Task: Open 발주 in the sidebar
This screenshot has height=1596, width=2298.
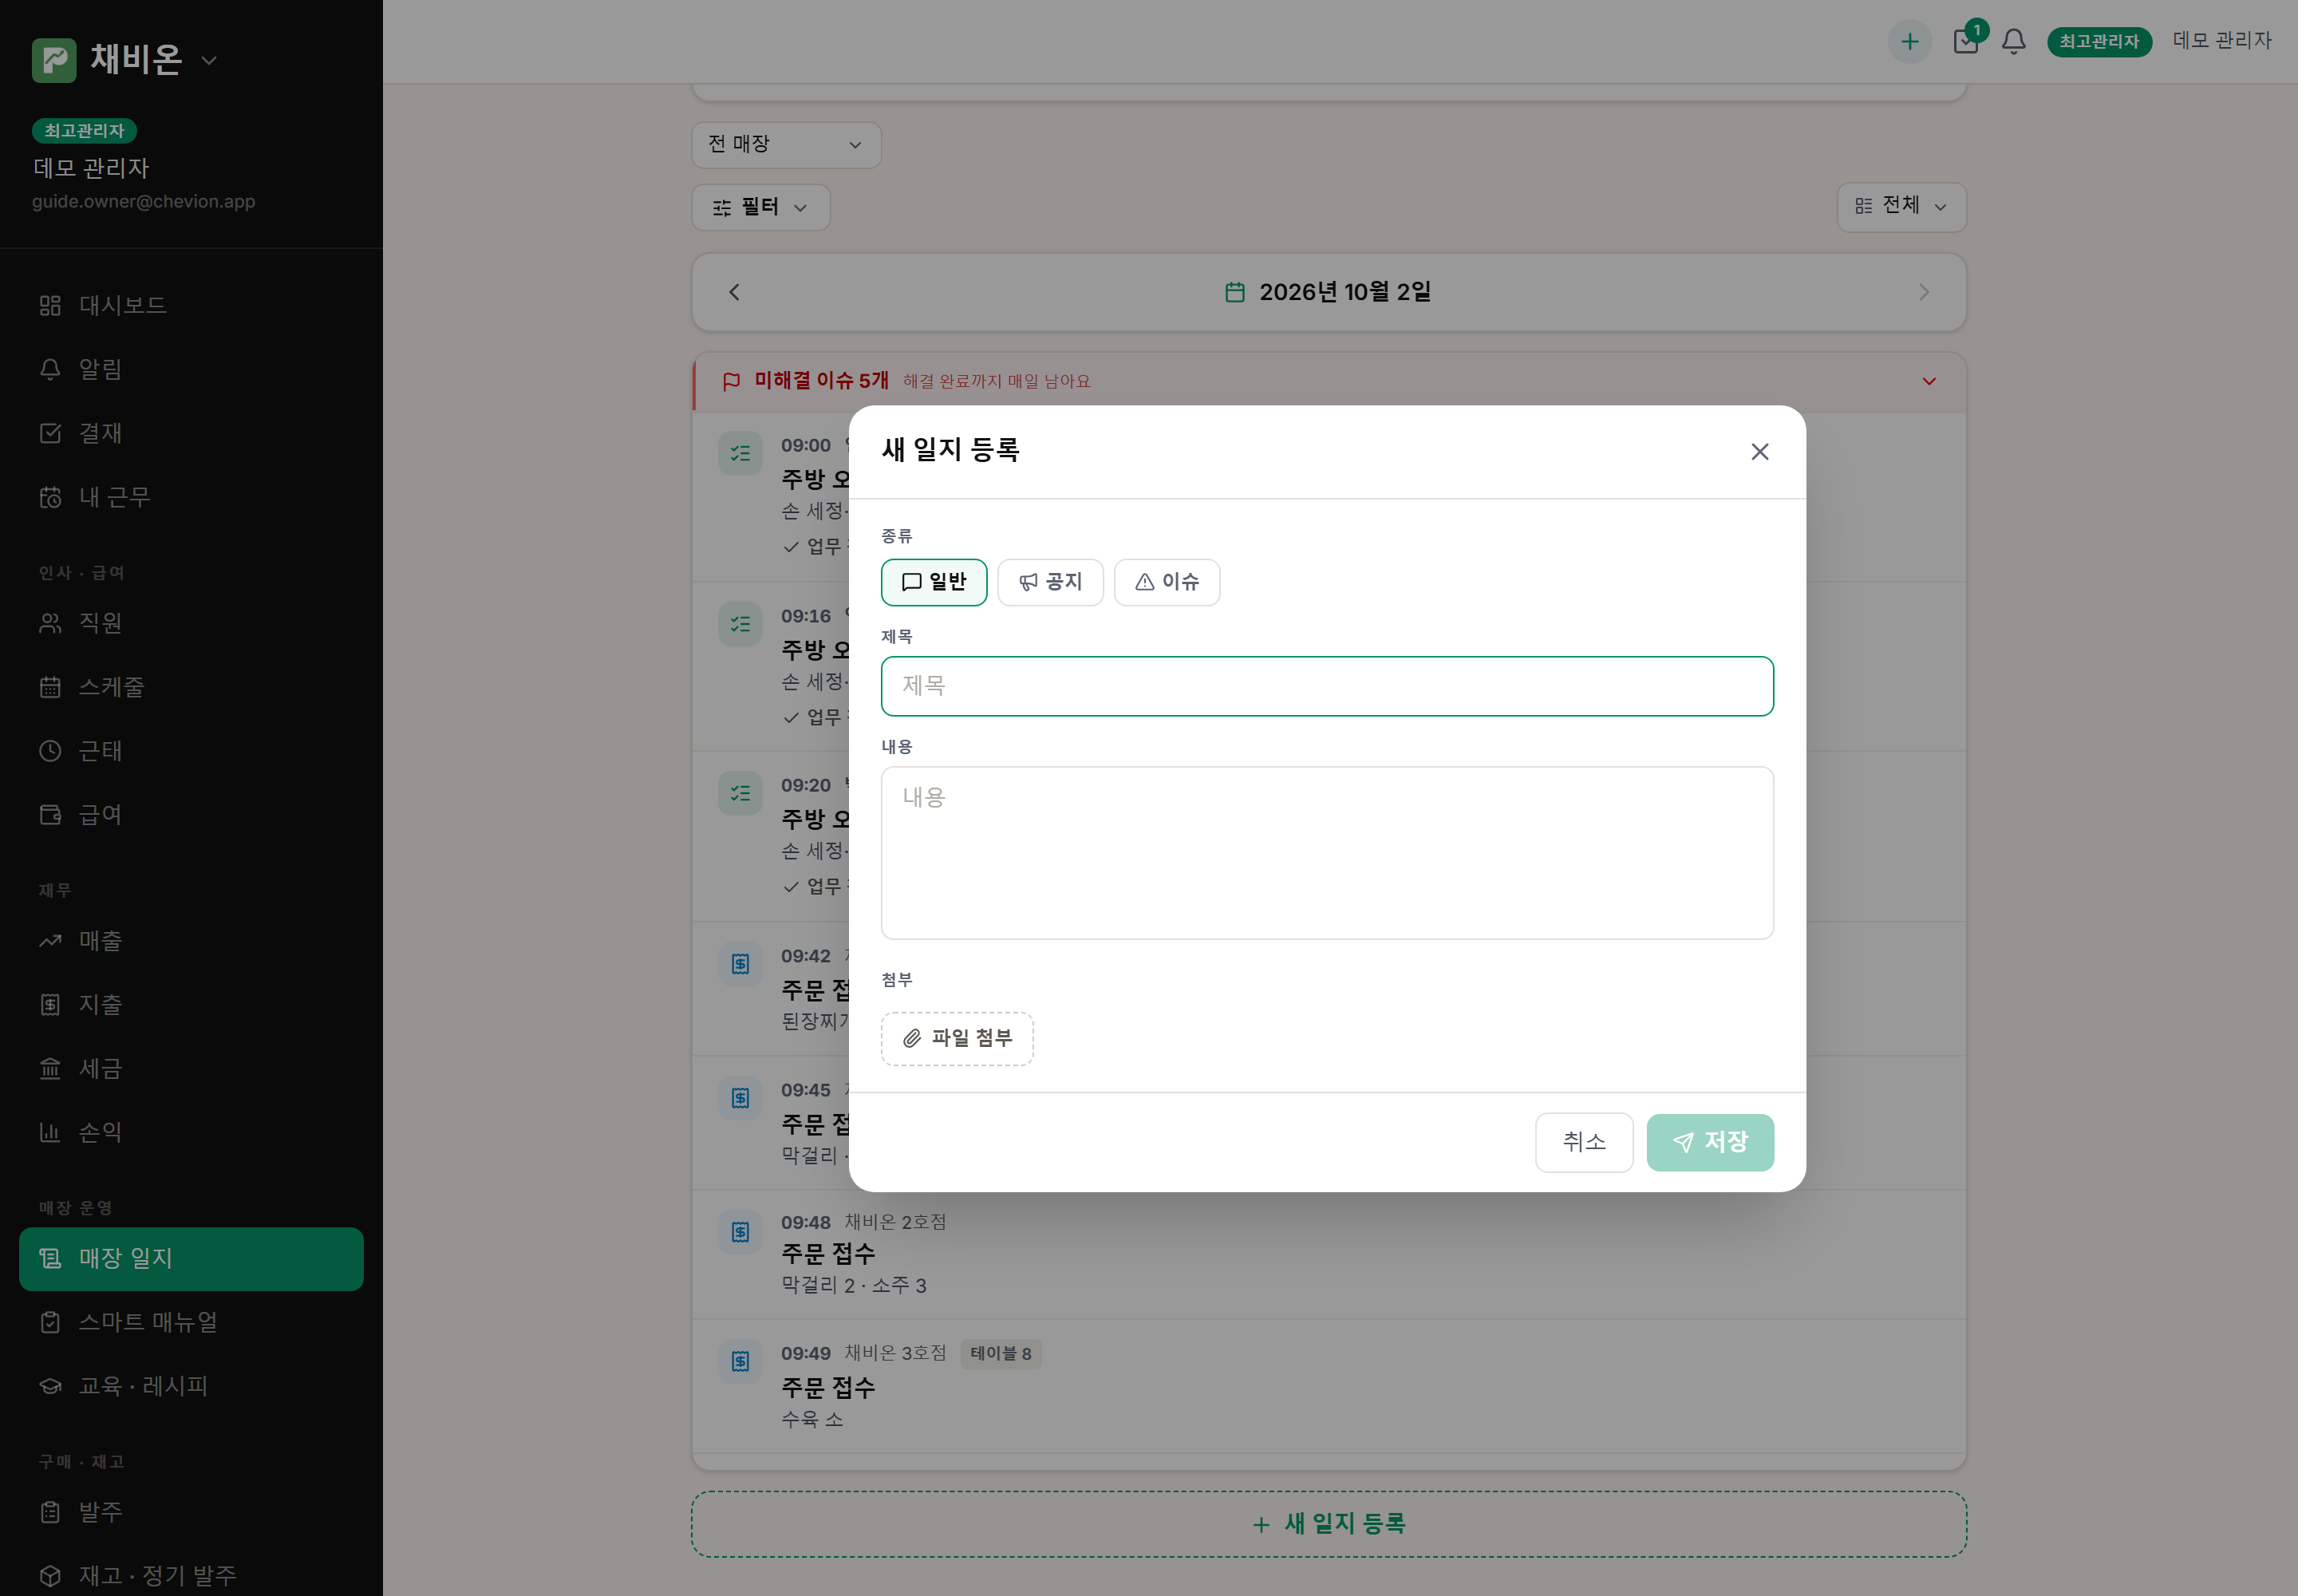Action: coord(191,1512)
